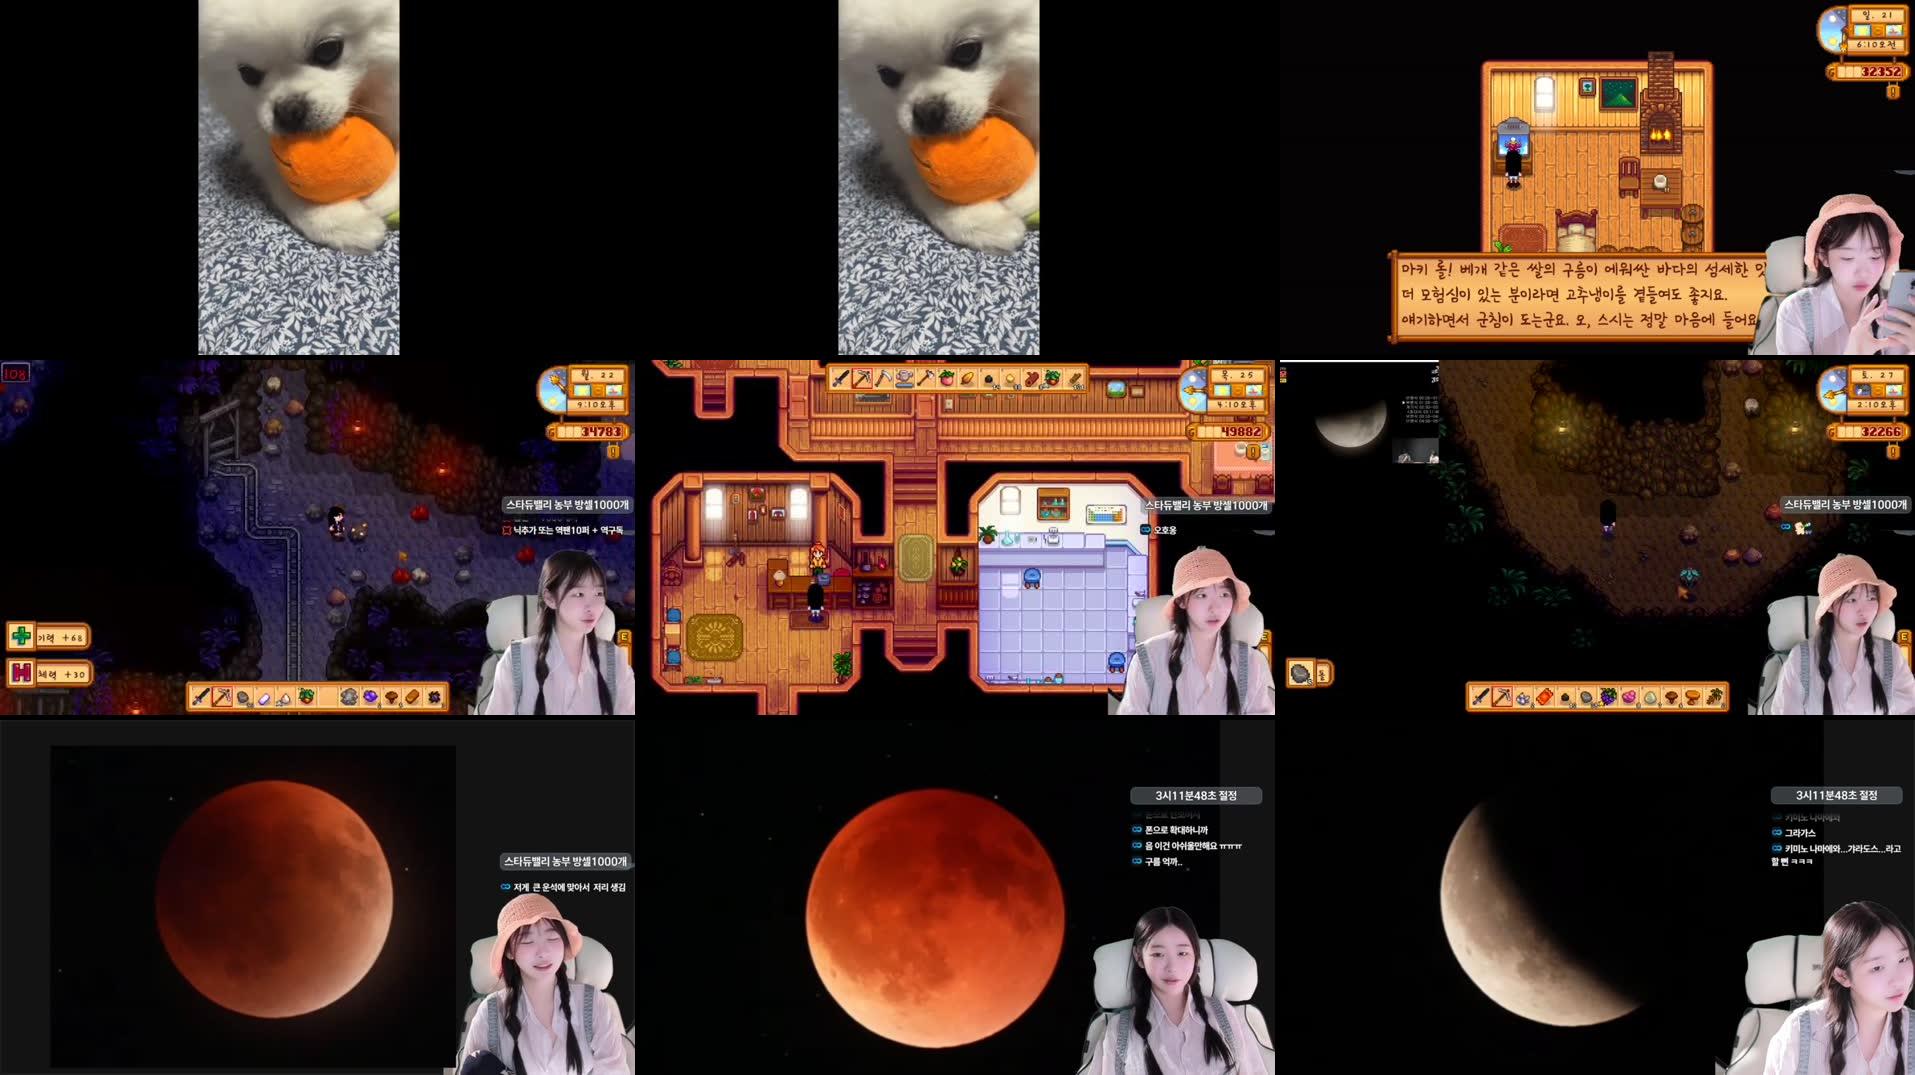Click the 49882 gold counter
The width and height of the screenshot is (1915, 1075).
click(1230, 432)
